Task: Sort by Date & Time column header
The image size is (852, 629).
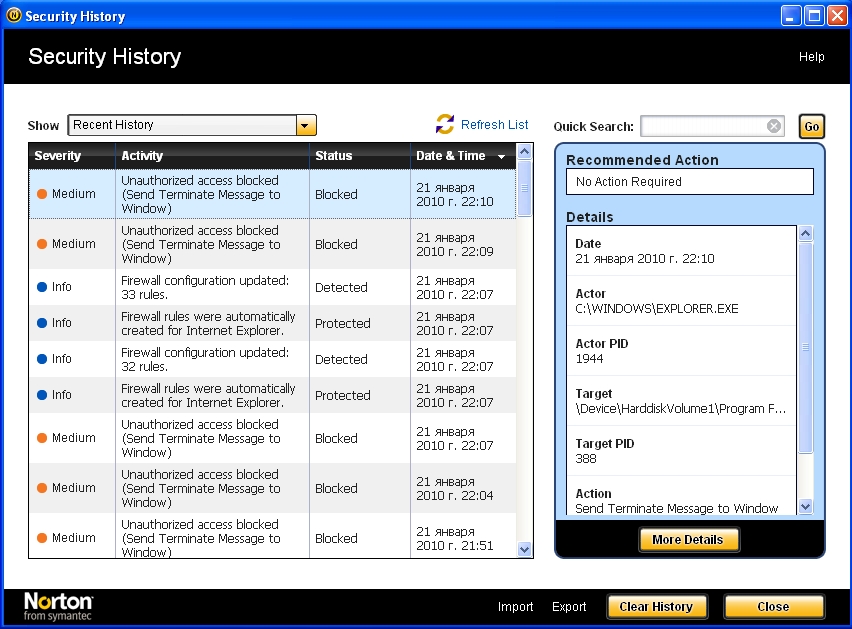Action: tap(463, 156)
